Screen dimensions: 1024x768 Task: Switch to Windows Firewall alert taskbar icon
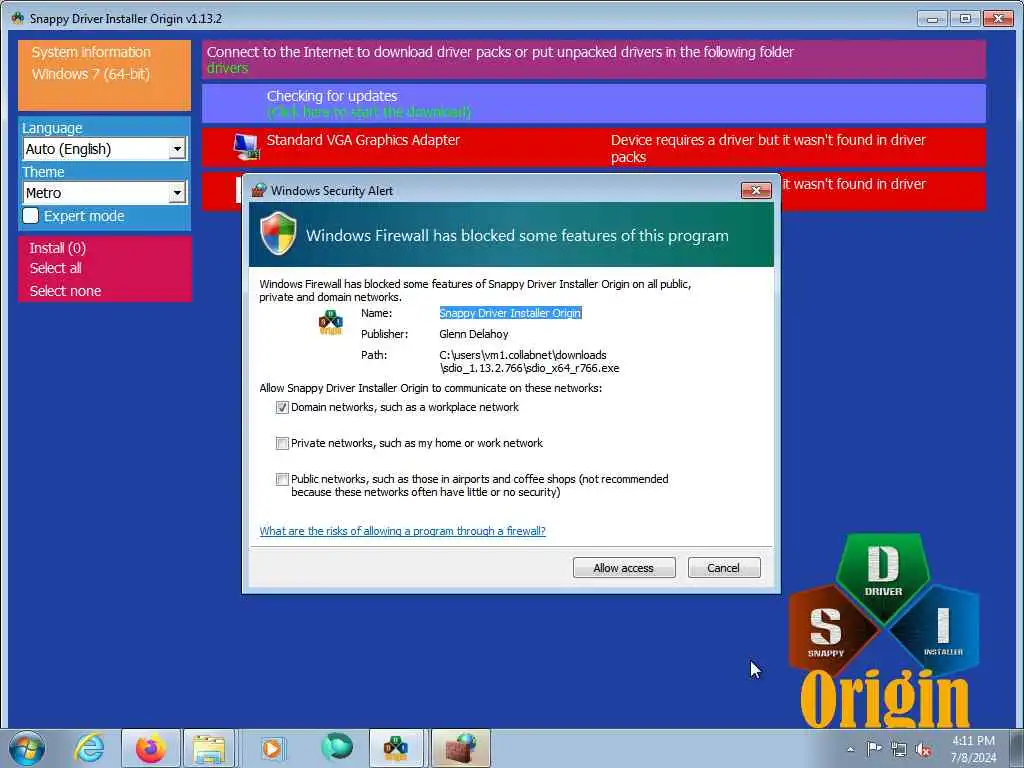coord(461,748)
